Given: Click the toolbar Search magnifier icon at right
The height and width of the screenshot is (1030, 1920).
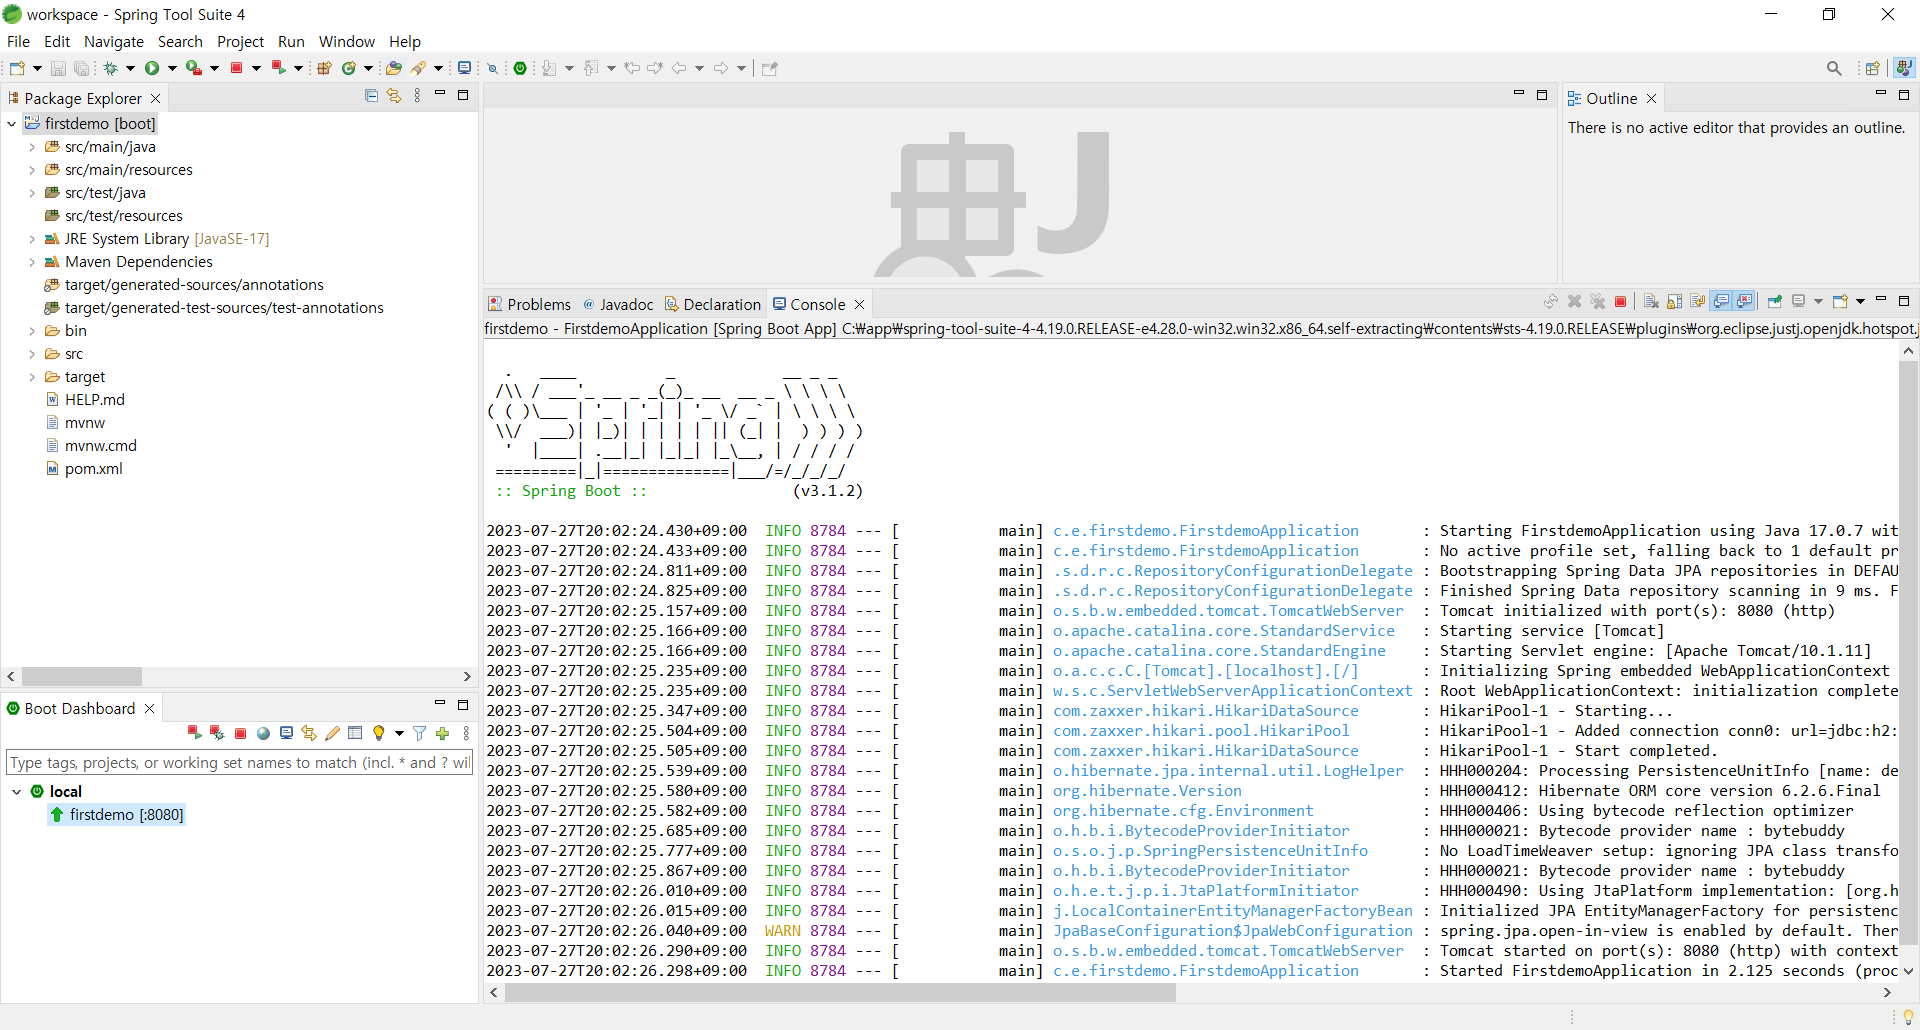Looking at the screenshot, I should [1834, 68].
